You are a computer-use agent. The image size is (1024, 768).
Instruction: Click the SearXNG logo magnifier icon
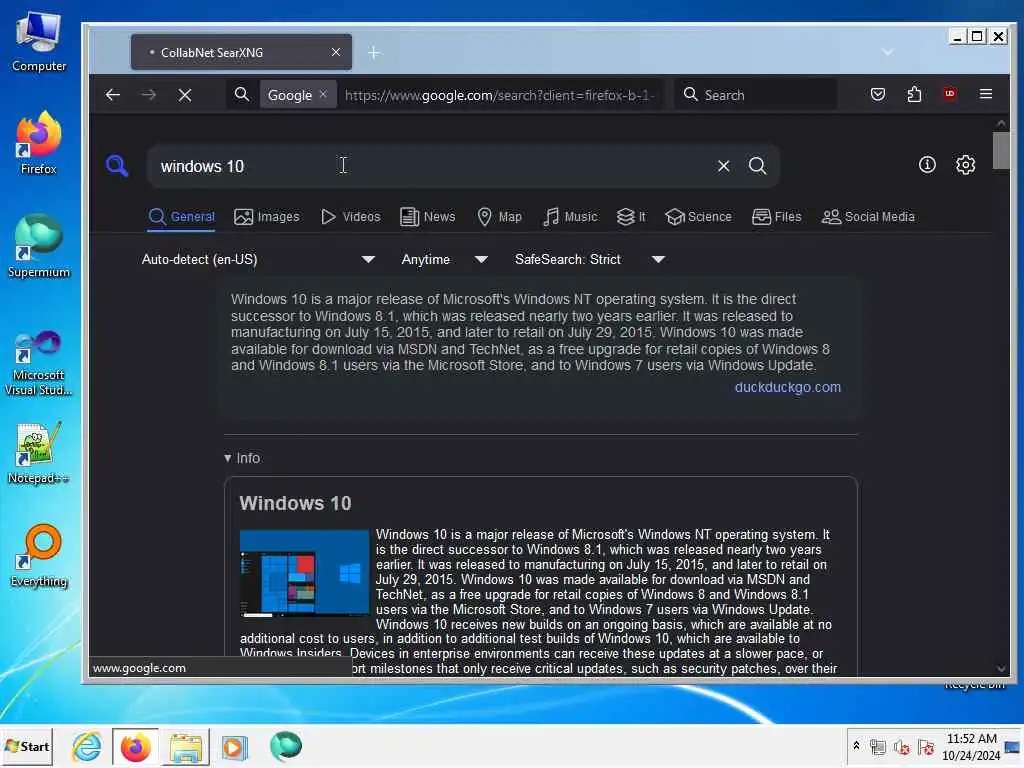pyautogui.click(x=117, y=165)
